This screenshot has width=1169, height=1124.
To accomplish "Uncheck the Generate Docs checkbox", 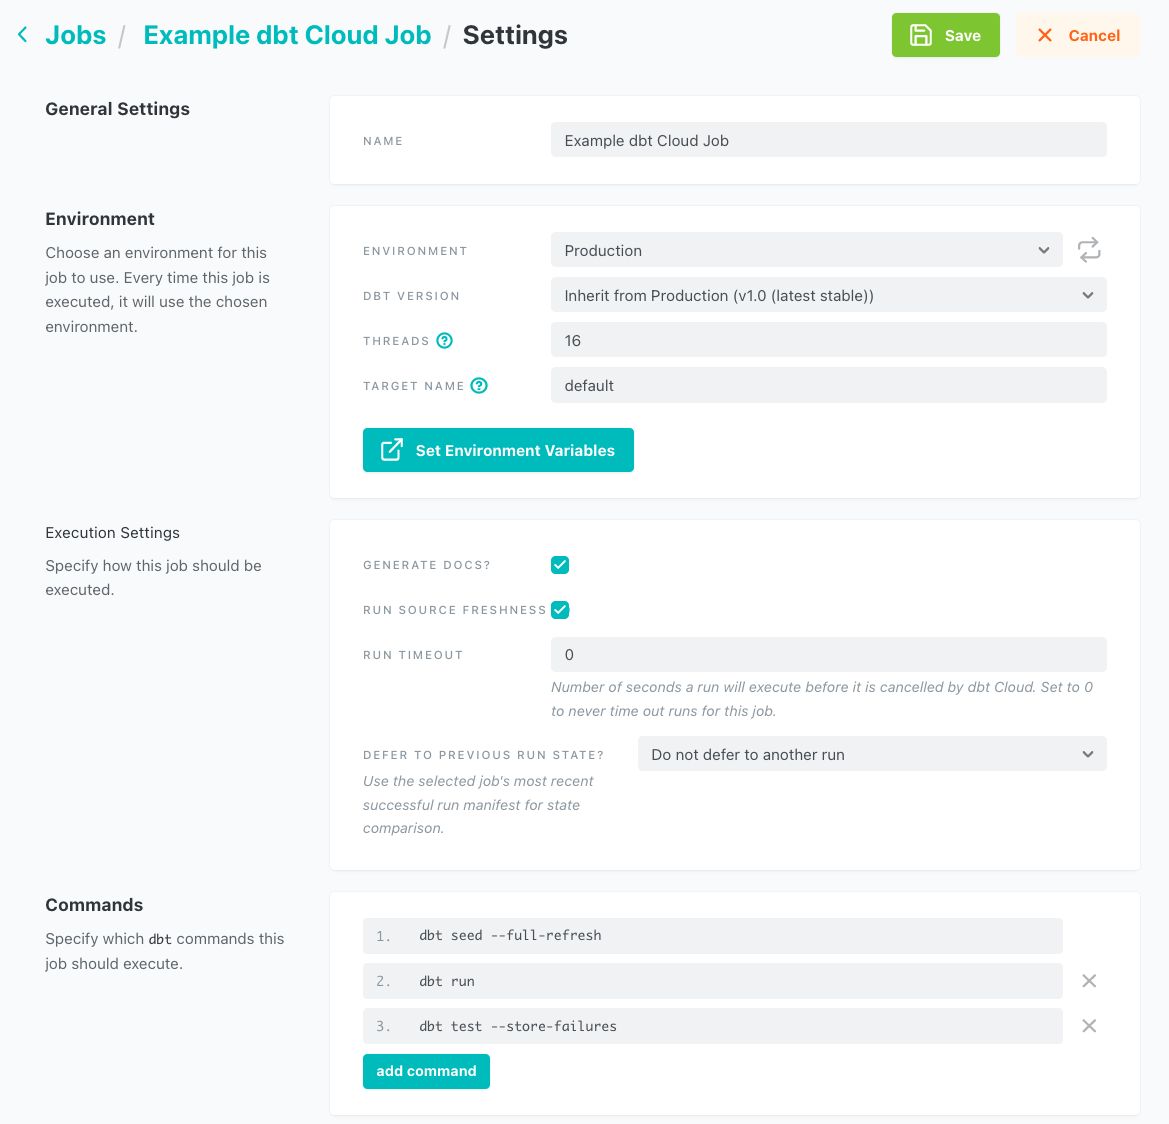I will 560,565.
